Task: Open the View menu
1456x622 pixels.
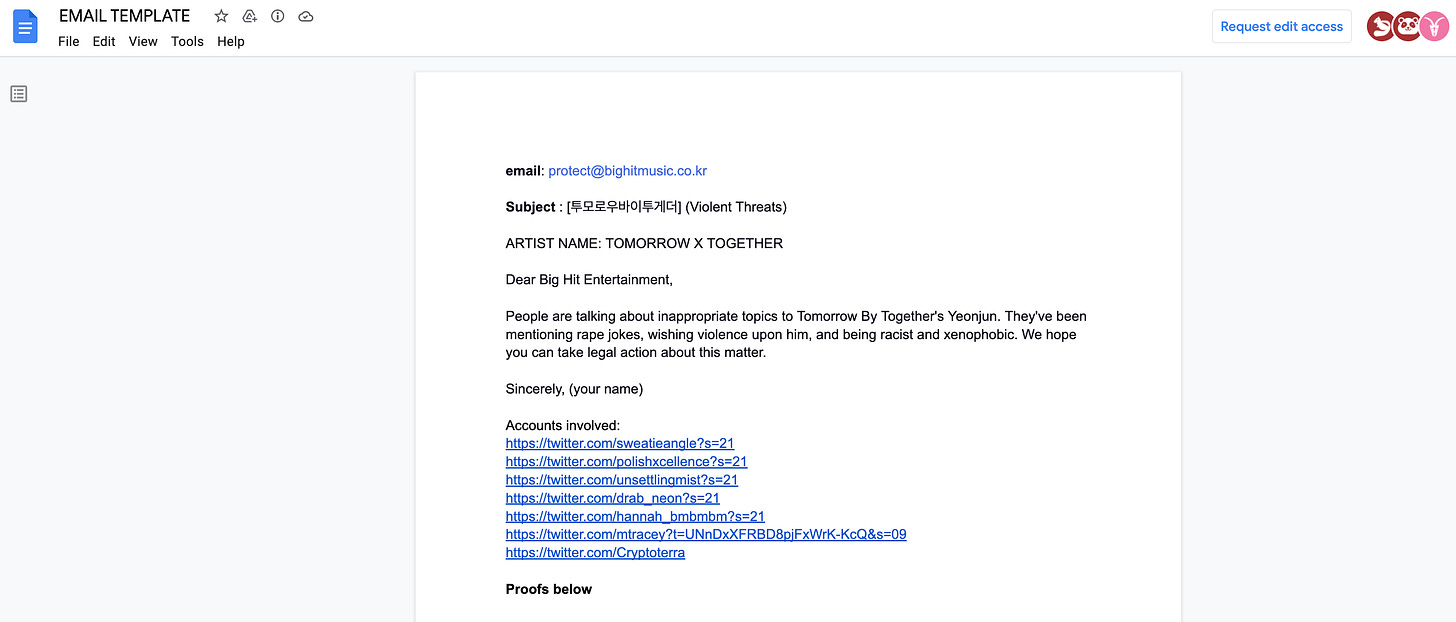Action: pyautogui.click(x=143, y=42)
